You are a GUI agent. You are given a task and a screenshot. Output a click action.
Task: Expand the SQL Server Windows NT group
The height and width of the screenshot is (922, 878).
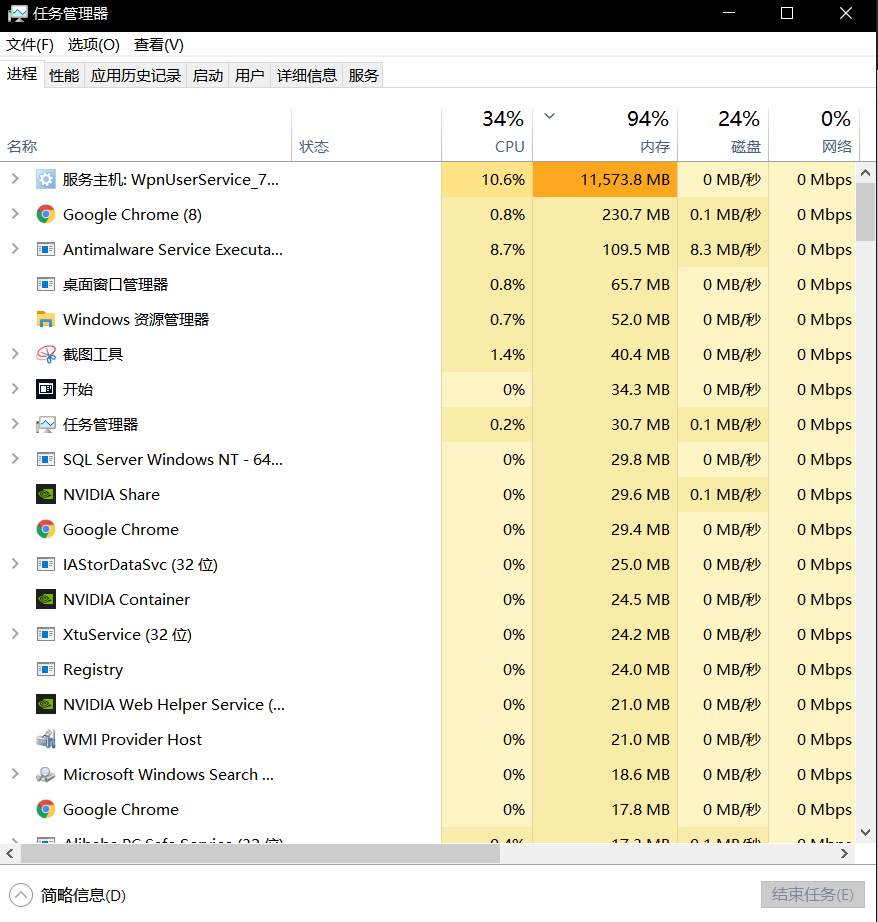(15, 459)
